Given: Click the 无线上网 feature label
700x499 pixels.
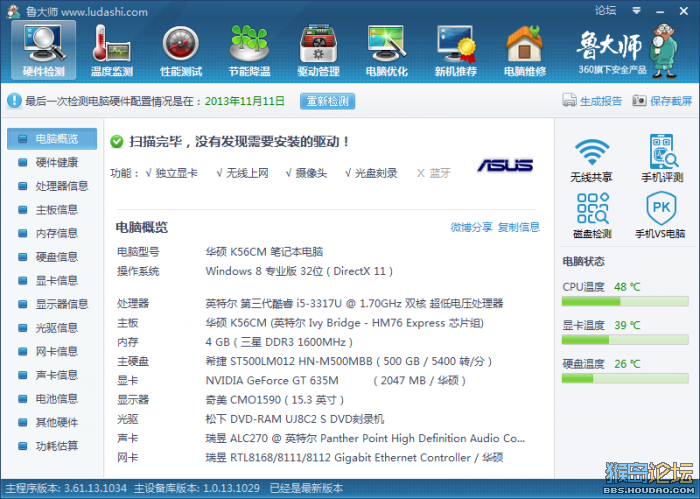Looking at the screenshot, I should (247, 173).
